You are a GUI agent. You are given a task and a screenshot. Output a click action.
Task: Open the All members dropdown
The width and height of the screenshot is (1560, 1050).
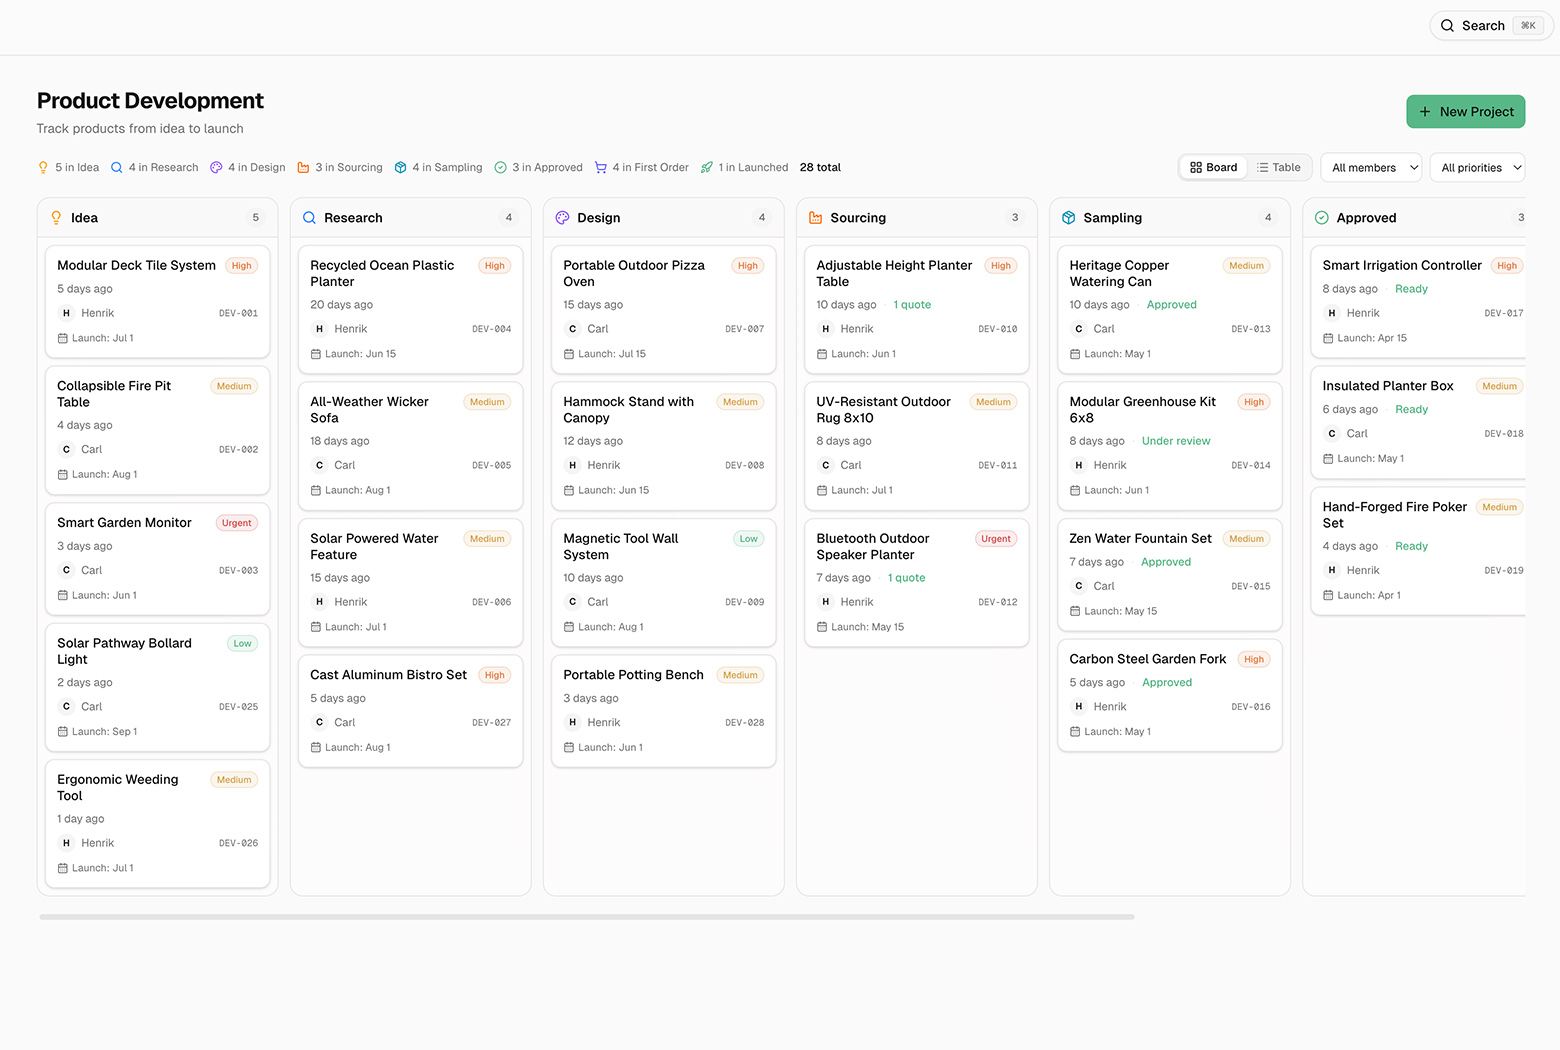(x=1370, y=167)
